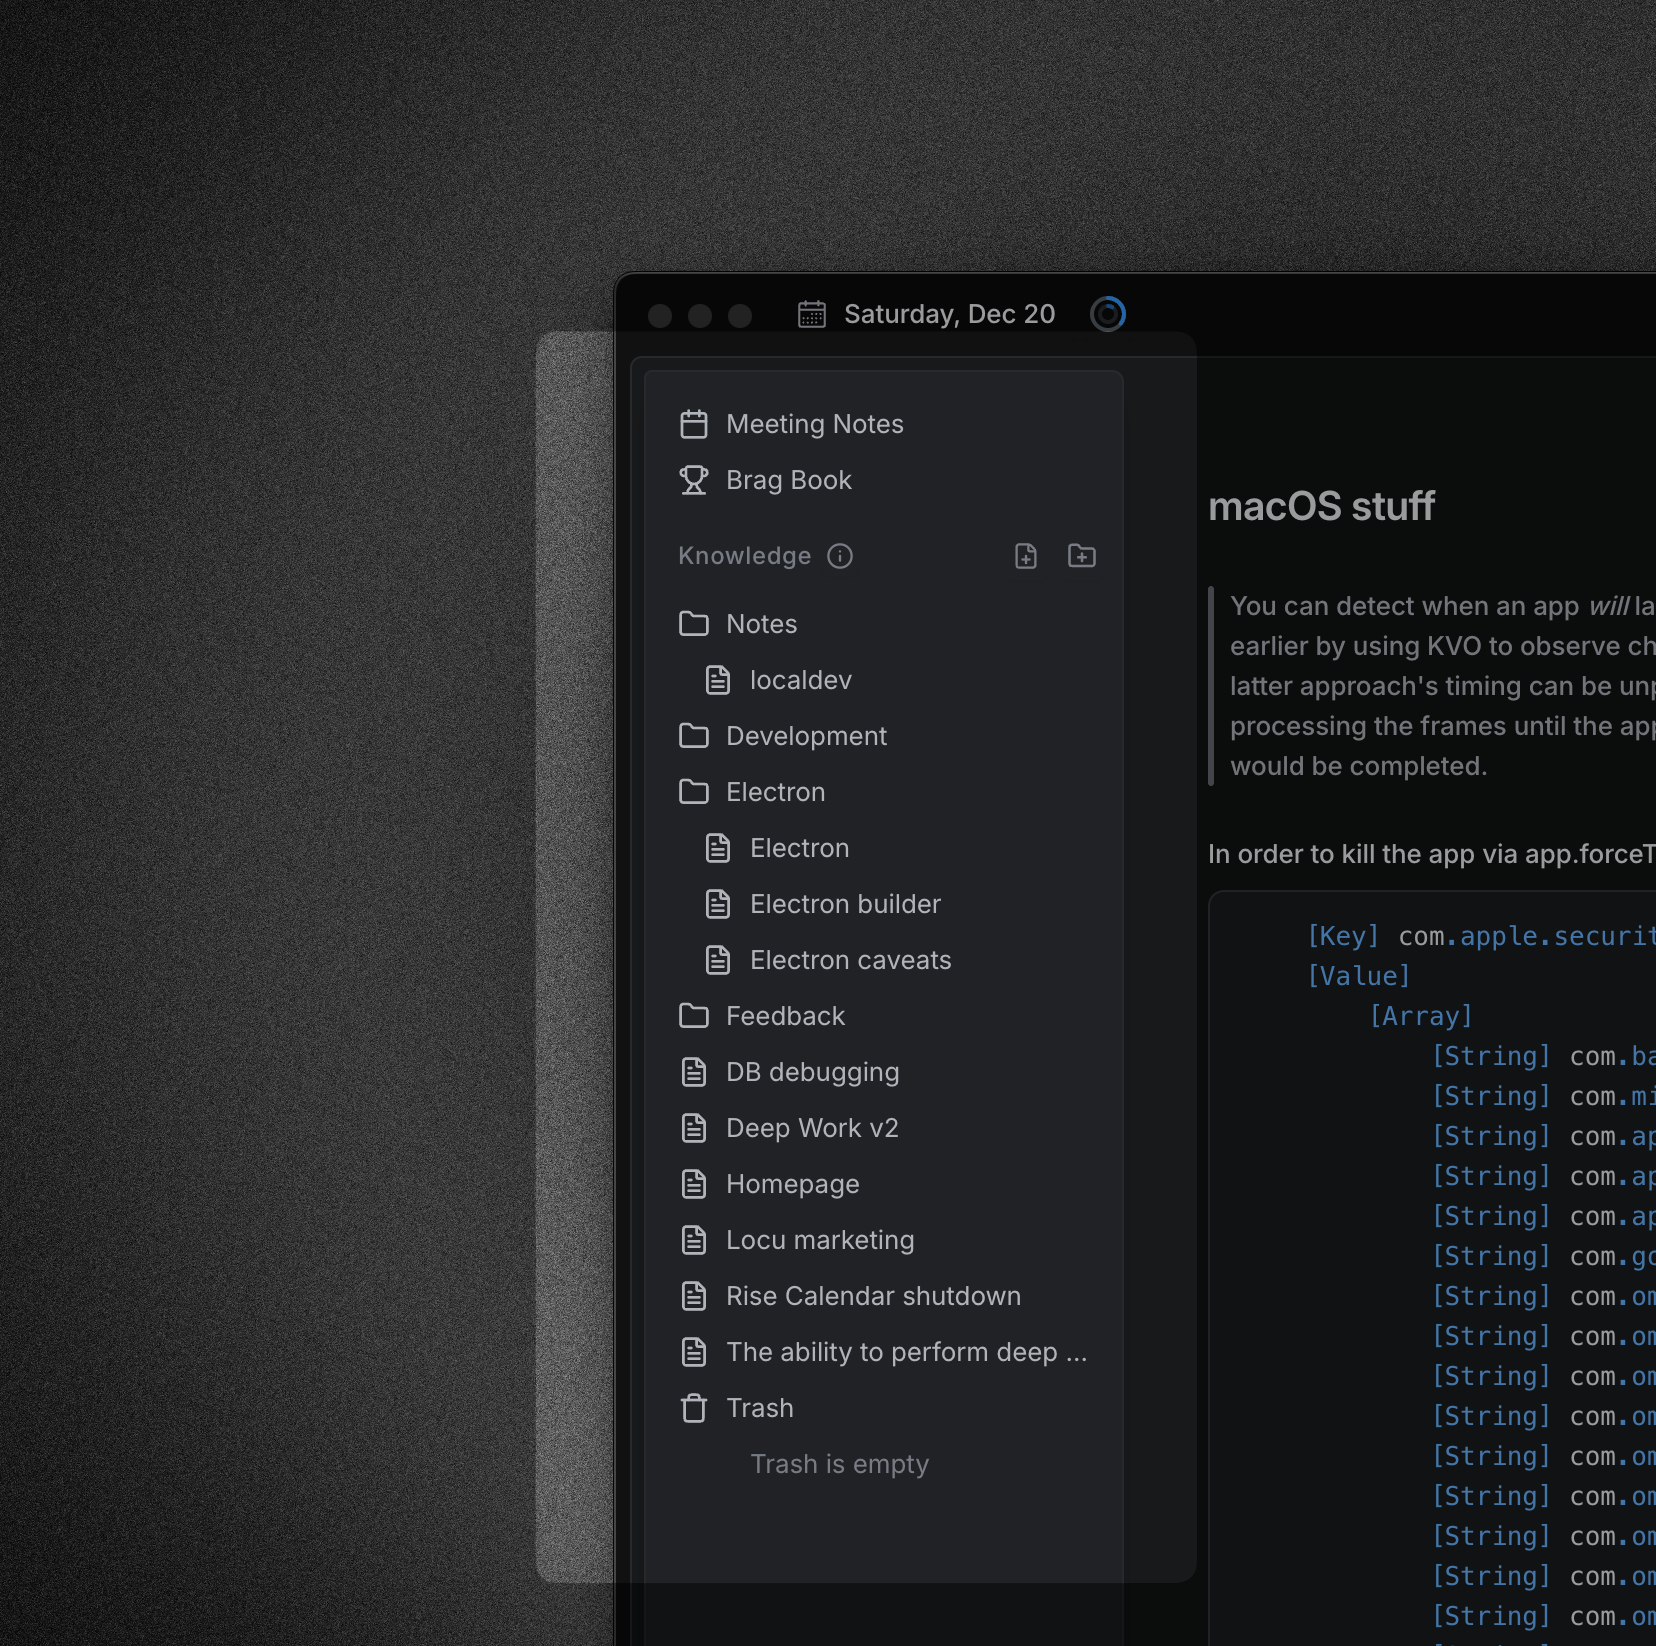This screenshot has height=1646, width=1656.
Task: Select the Electron caveats note
Action: pyautogui.click(x=850, y=960)
